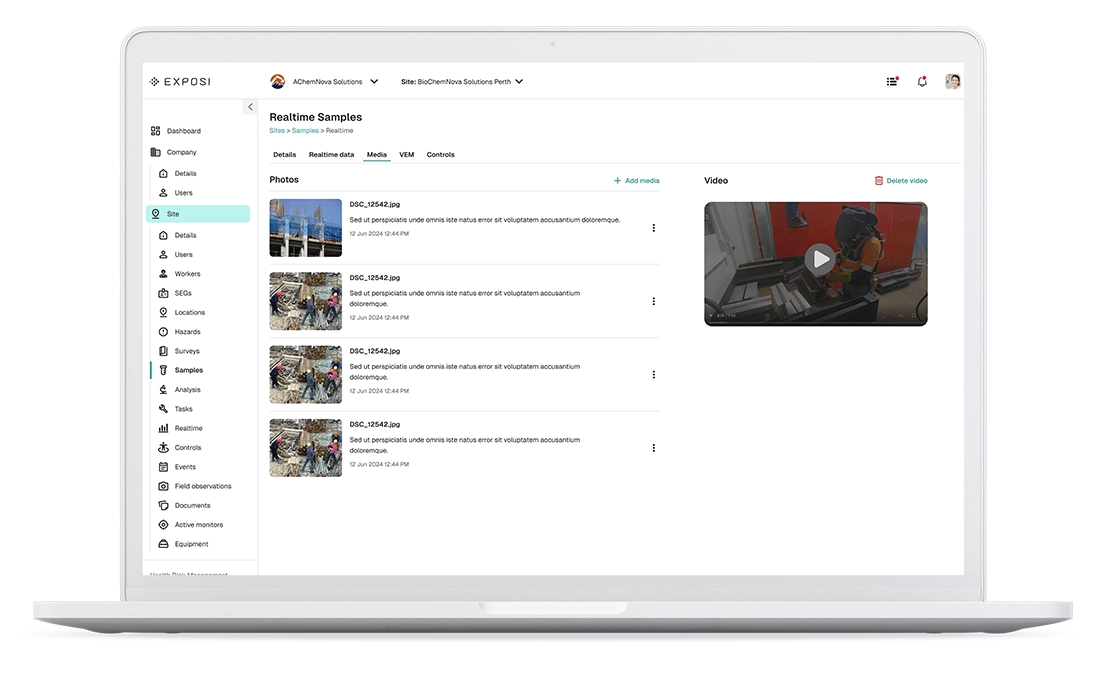Open Details under the Site section

click(x=185, y=236)
